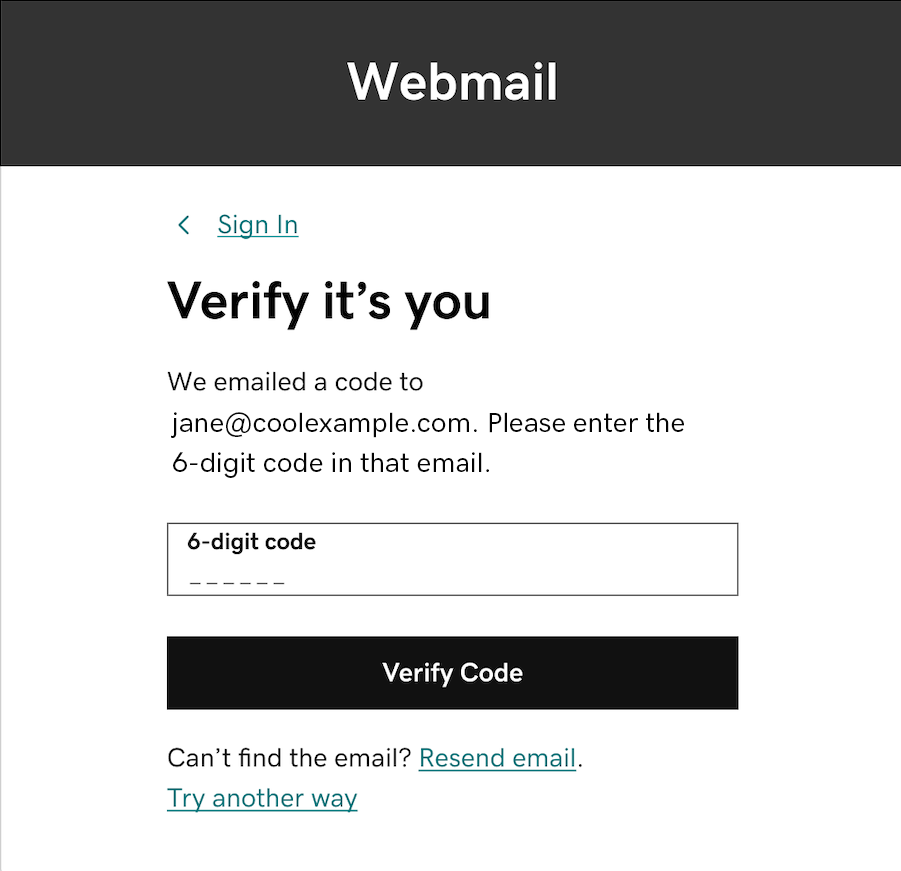The width and height of the screenshot is (901, 871).
Task: Click the Webmail header logo
Action: click(451, 83)
